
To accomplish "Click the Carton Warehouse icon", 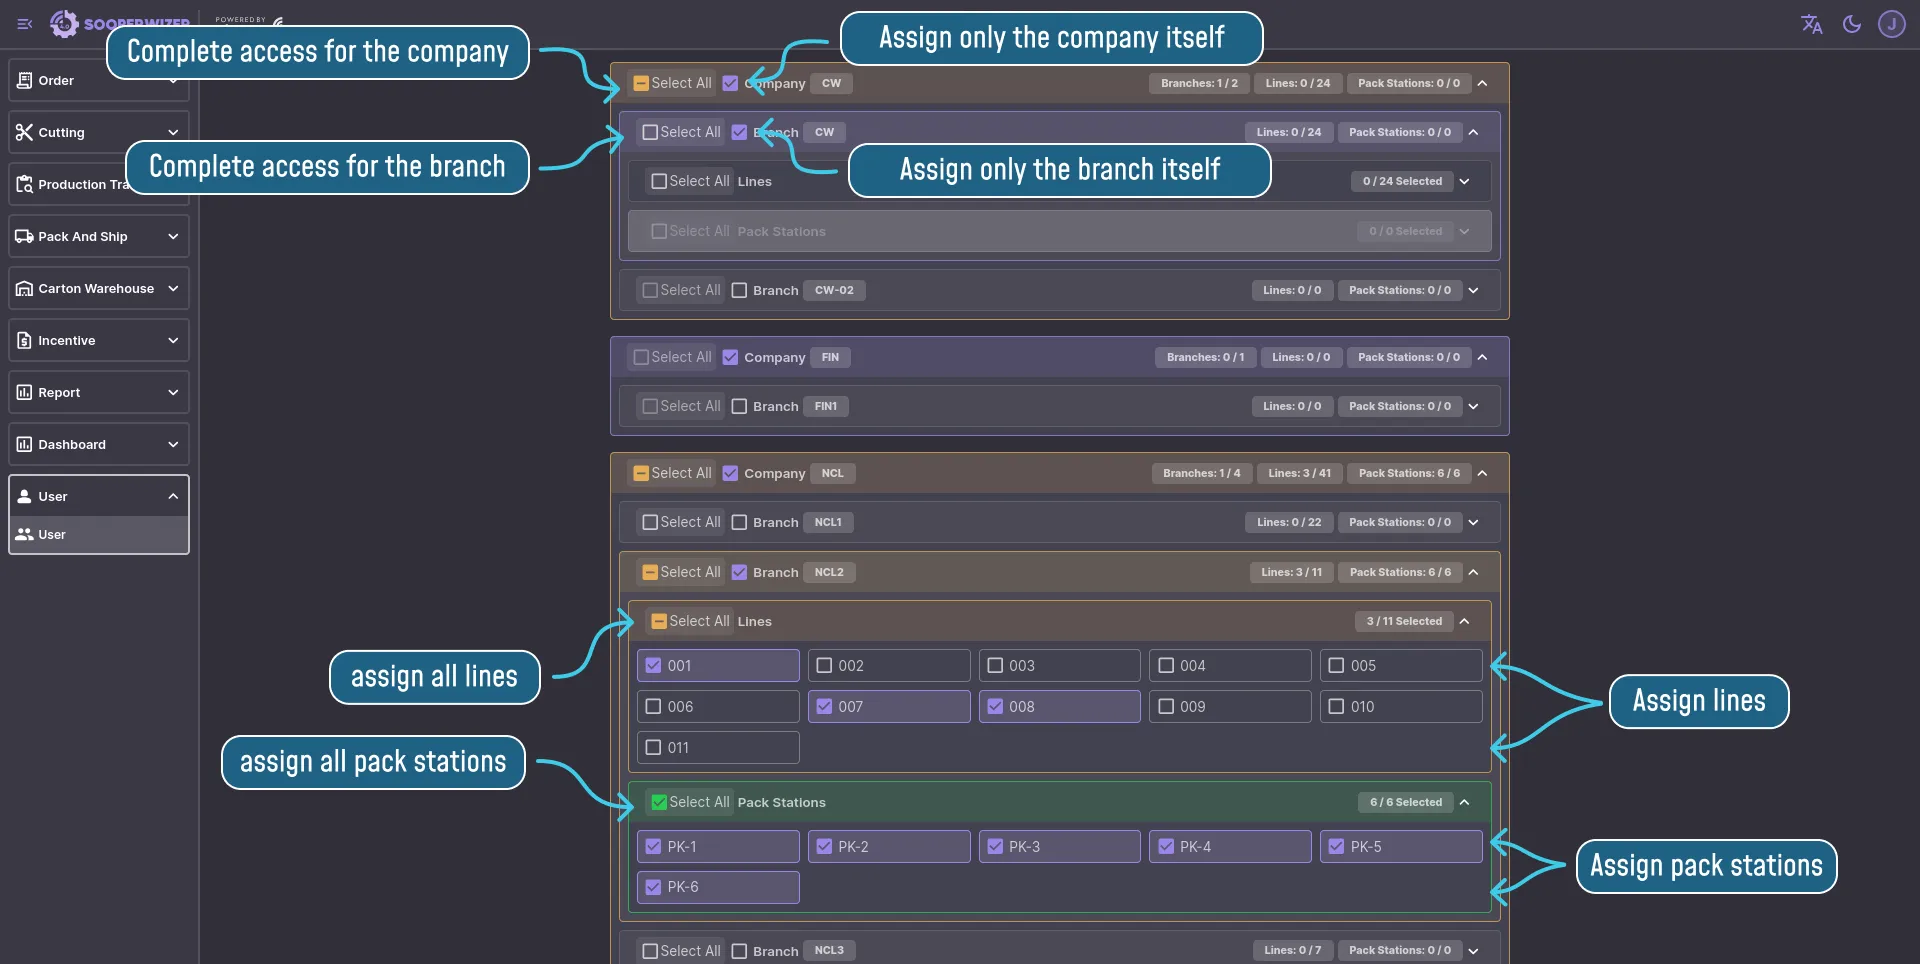I will pyautogui.click(x=25, y=289).
